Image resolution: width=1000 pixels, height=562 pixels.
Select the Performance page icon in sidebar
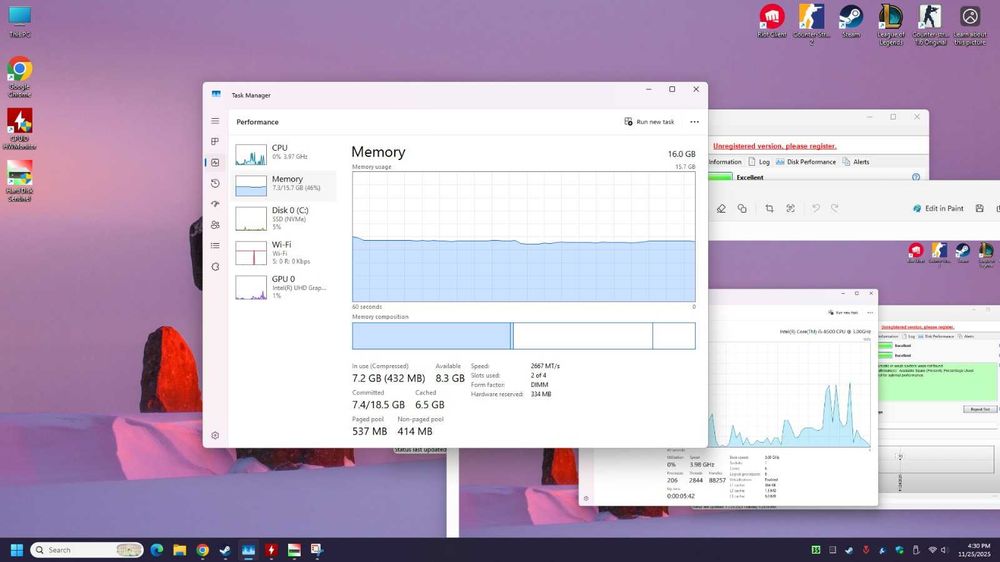[215, 163]
